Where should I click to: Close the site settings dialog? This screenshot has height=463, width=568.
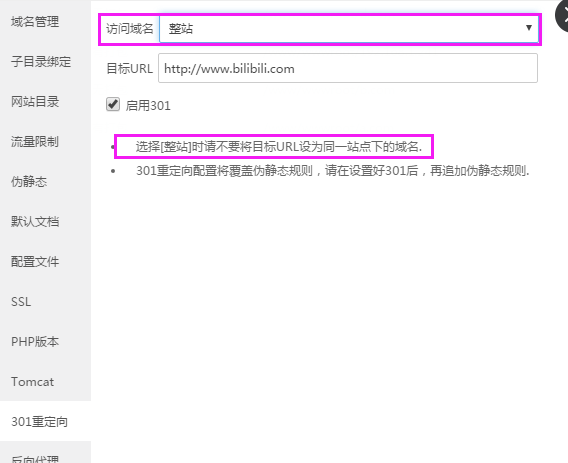(x=562, y=16)
